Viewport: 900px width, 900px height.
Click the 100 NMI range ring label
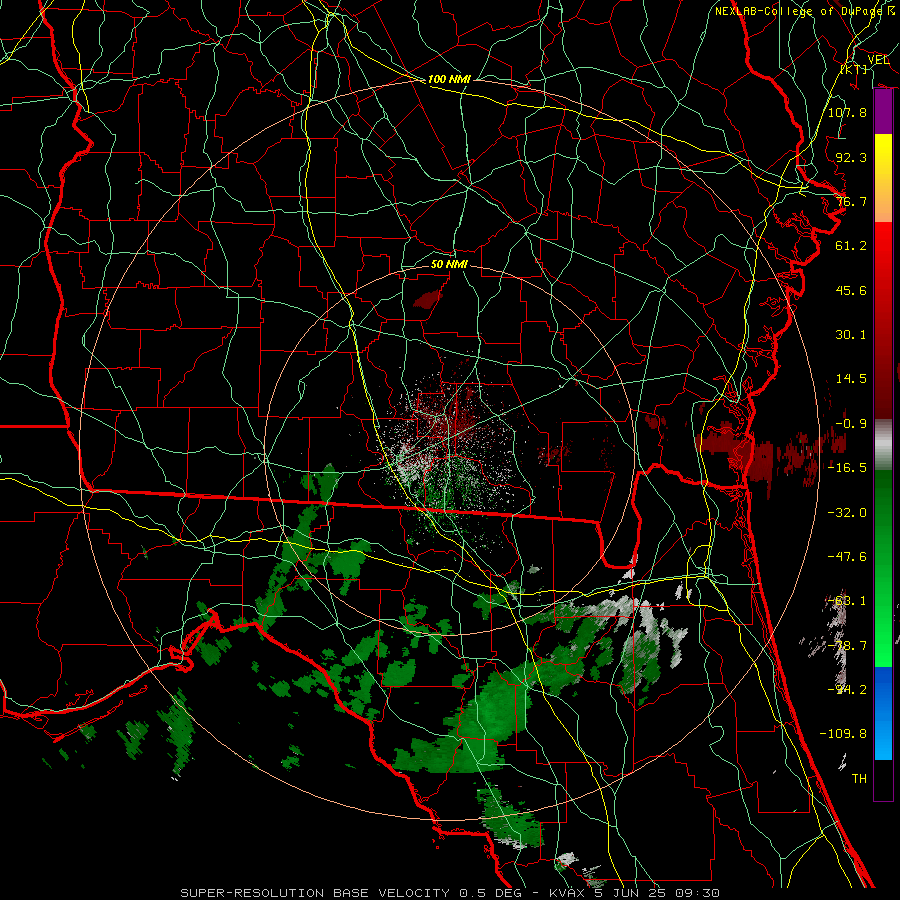pyautogui.click(x=449, y=79)
